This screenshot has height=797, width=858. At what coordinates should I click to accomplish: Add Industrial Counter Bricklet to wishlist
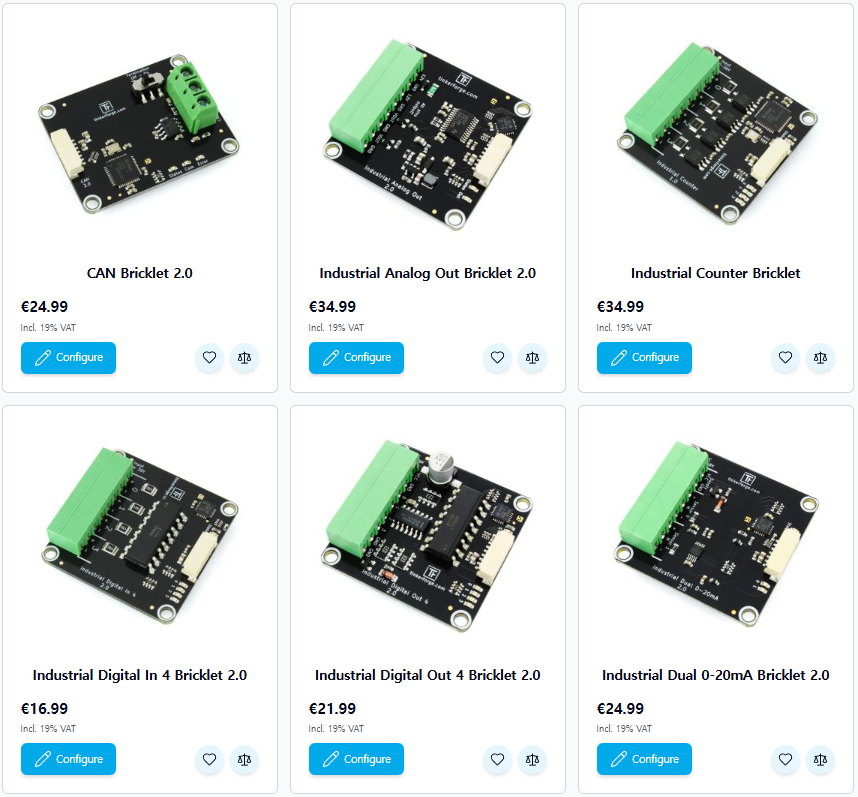pyautogui.click(x=785, y=358)
